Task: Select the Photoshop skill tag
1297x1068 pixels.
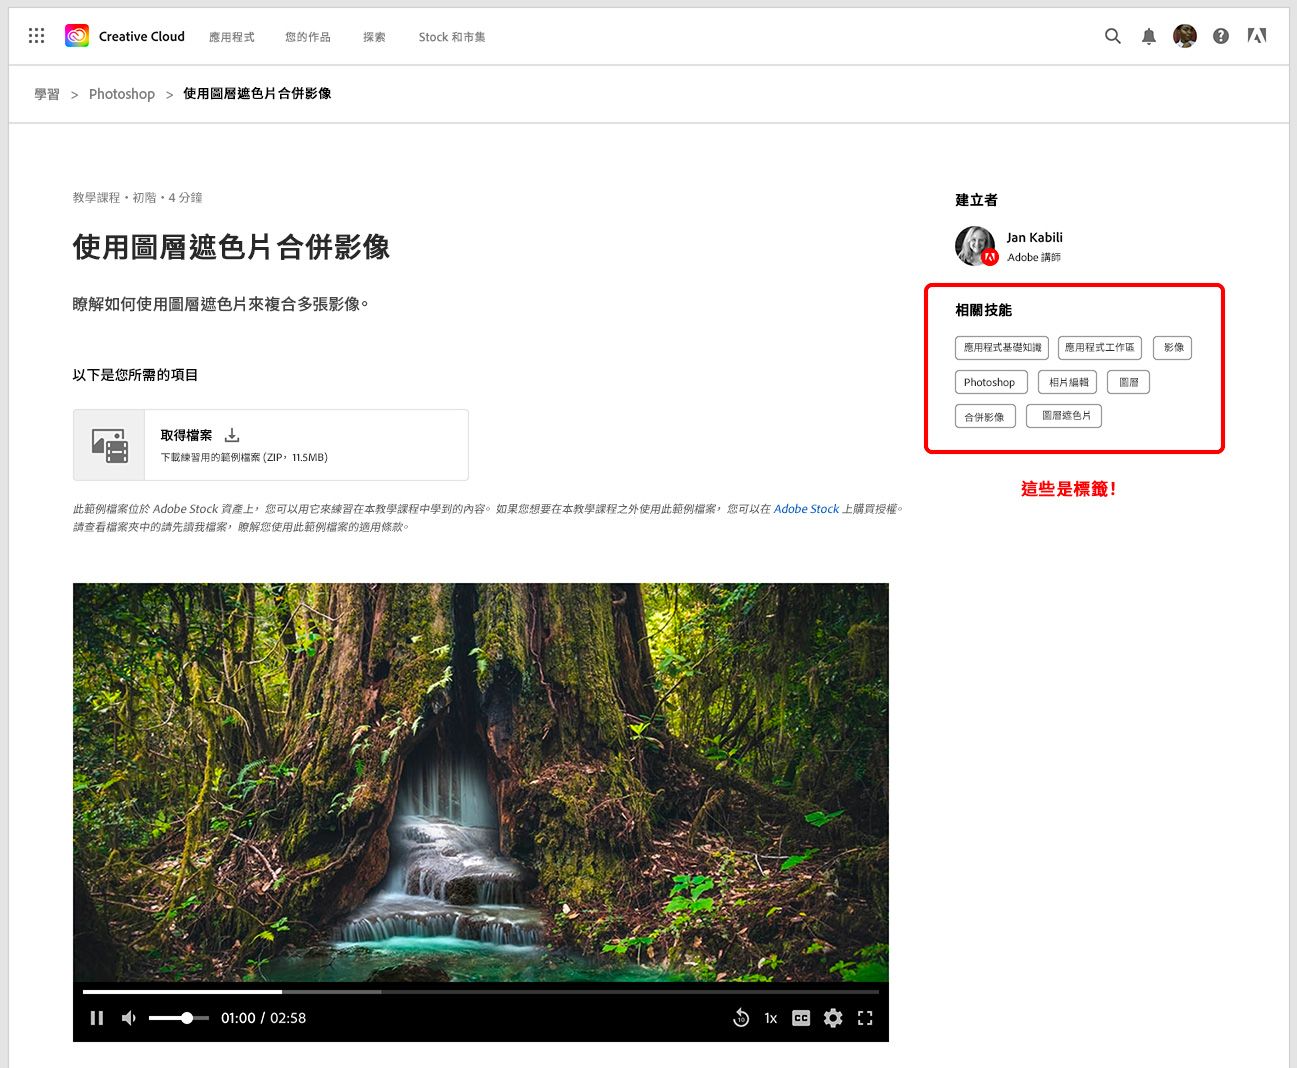Action: click(990, 382)
